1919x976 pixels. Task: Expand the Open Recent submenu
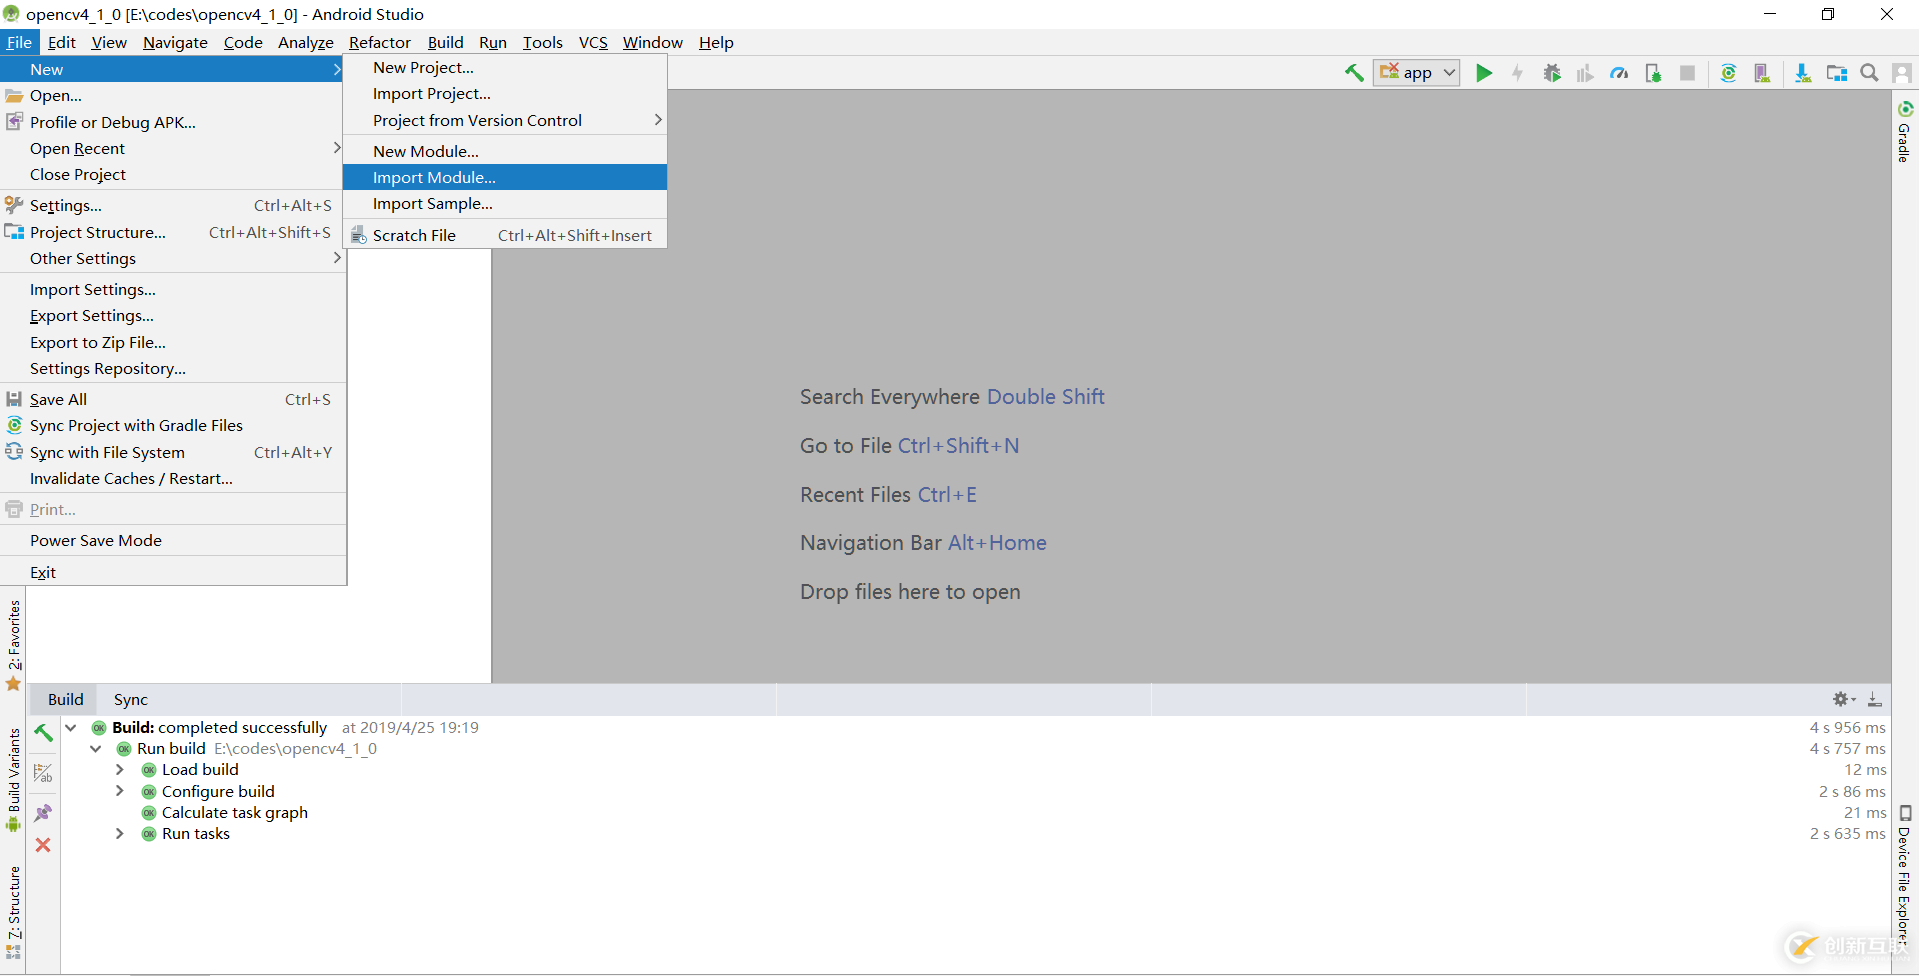point(173,148)
